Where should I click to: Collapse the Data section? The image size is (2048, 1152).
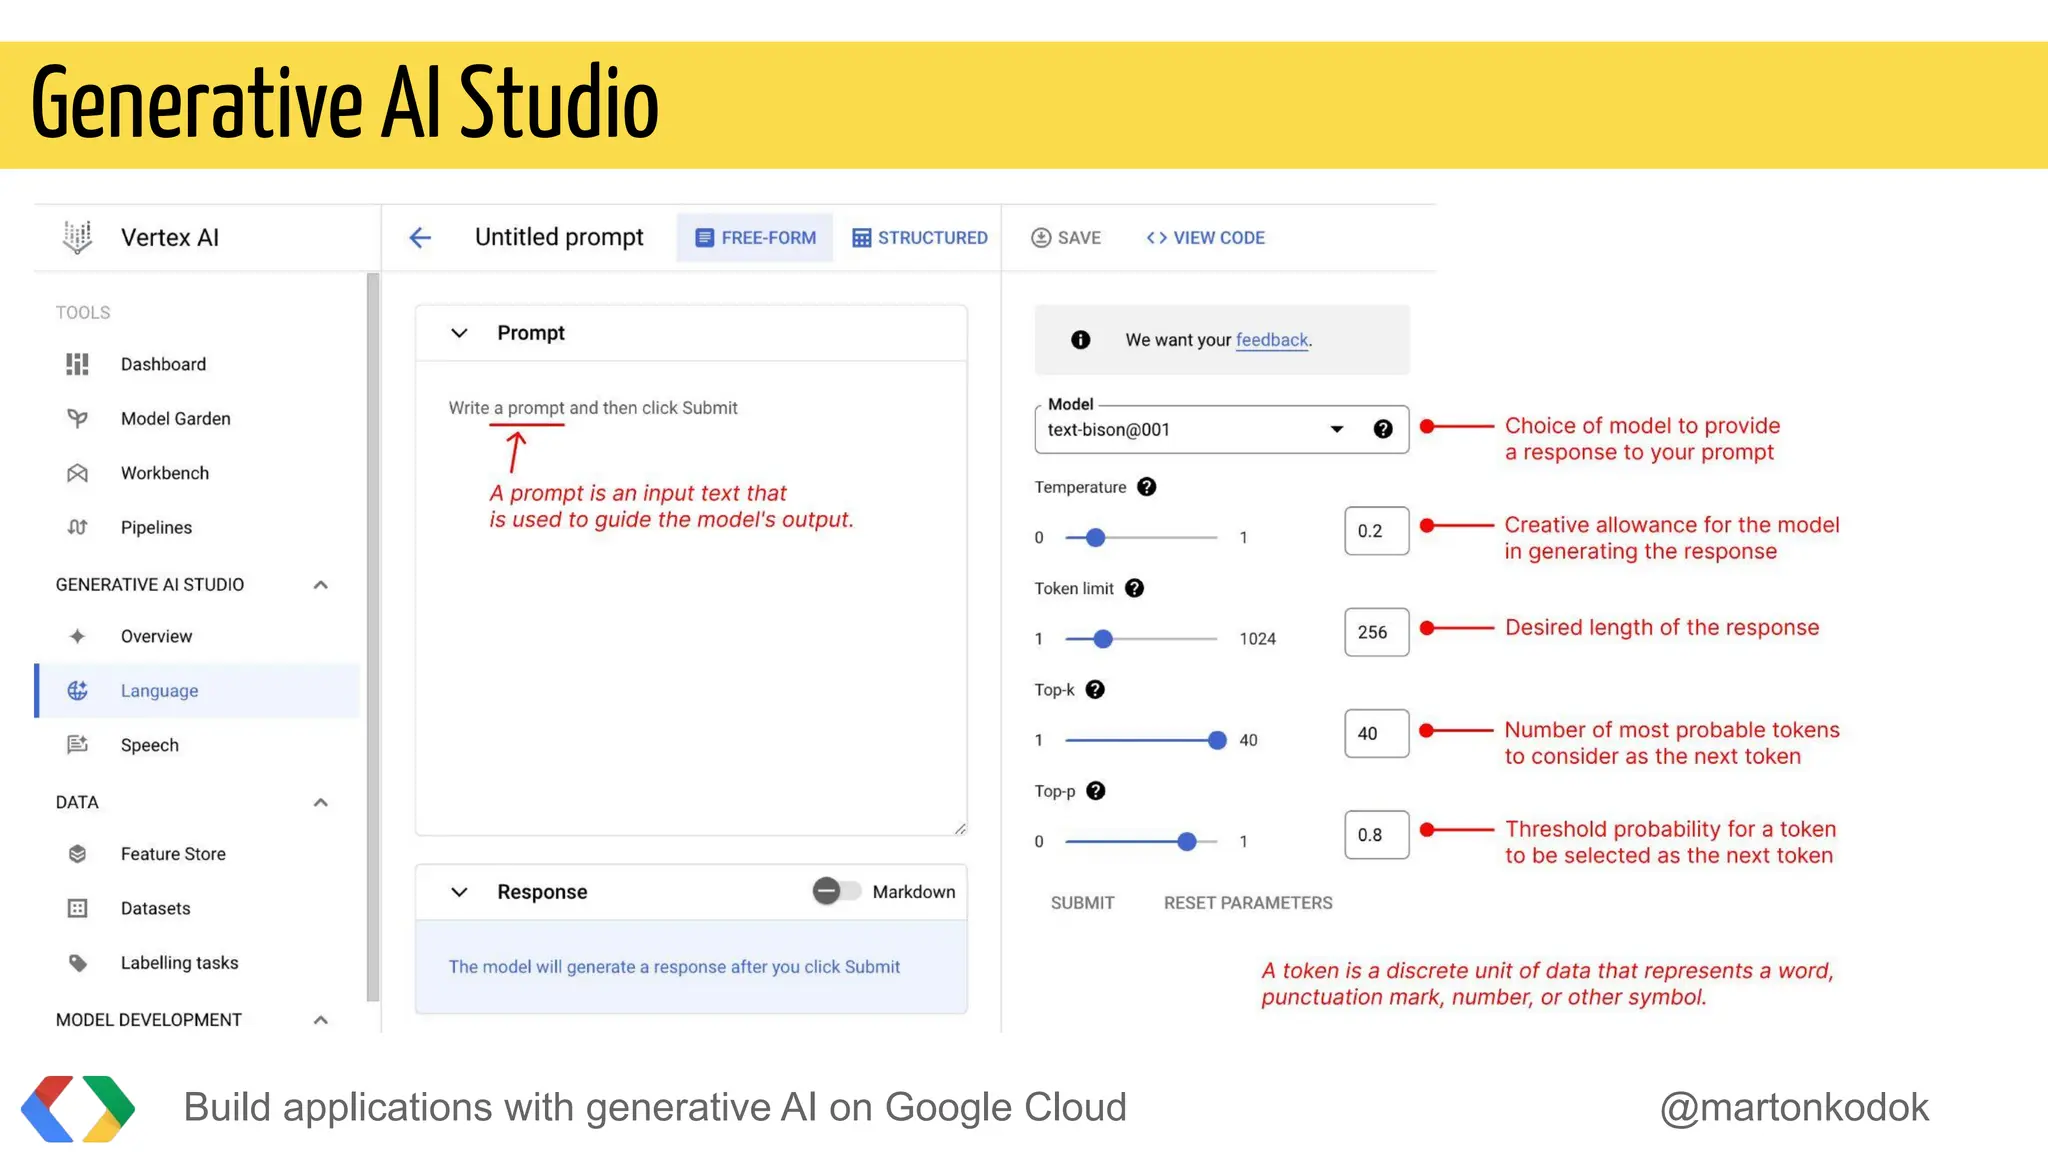[x=320, y=802]
